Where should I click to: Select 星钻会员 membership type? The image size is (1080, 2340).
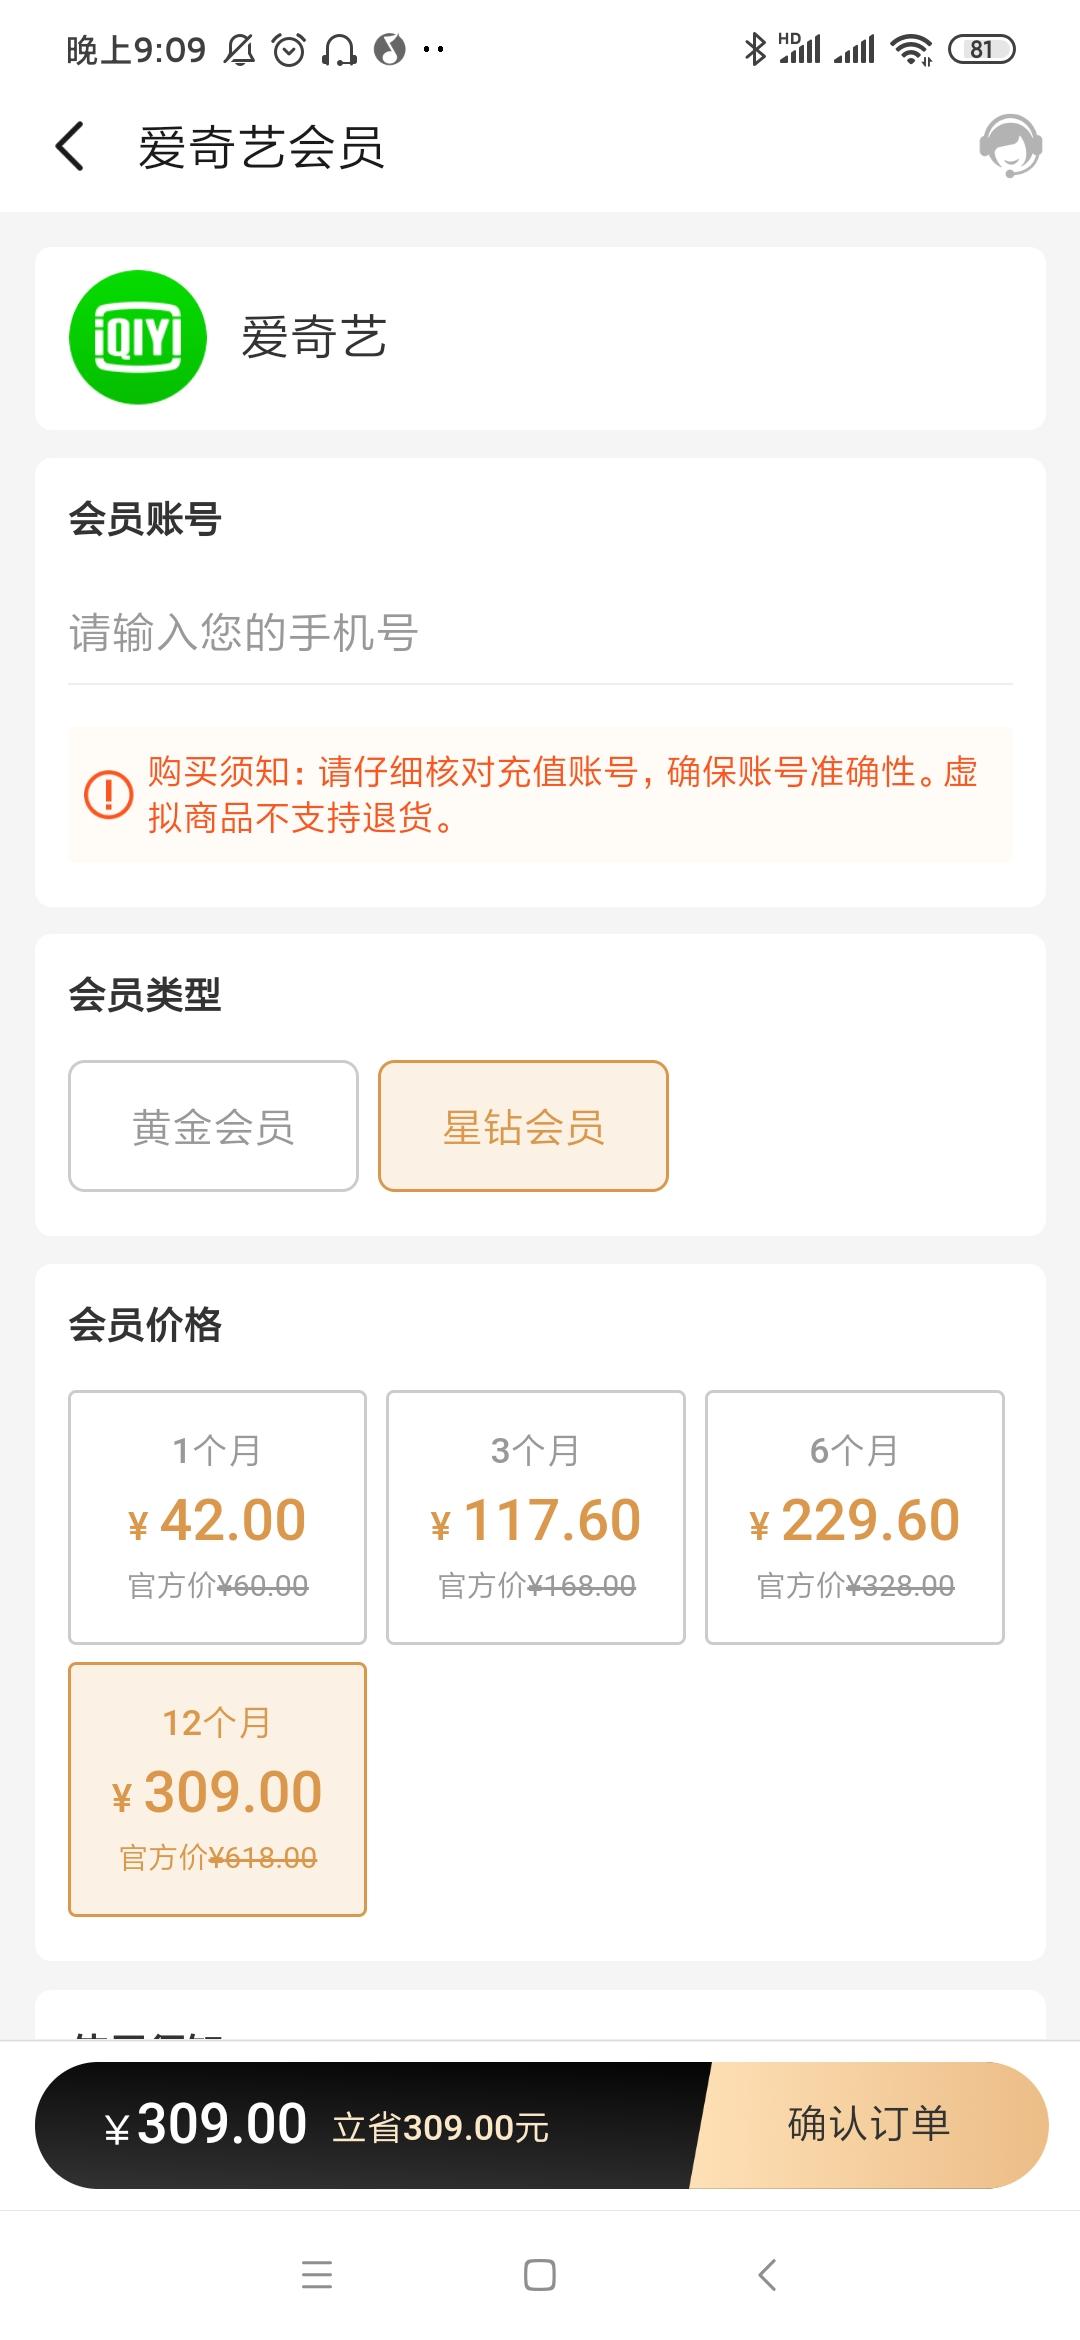click(523, 1126)
